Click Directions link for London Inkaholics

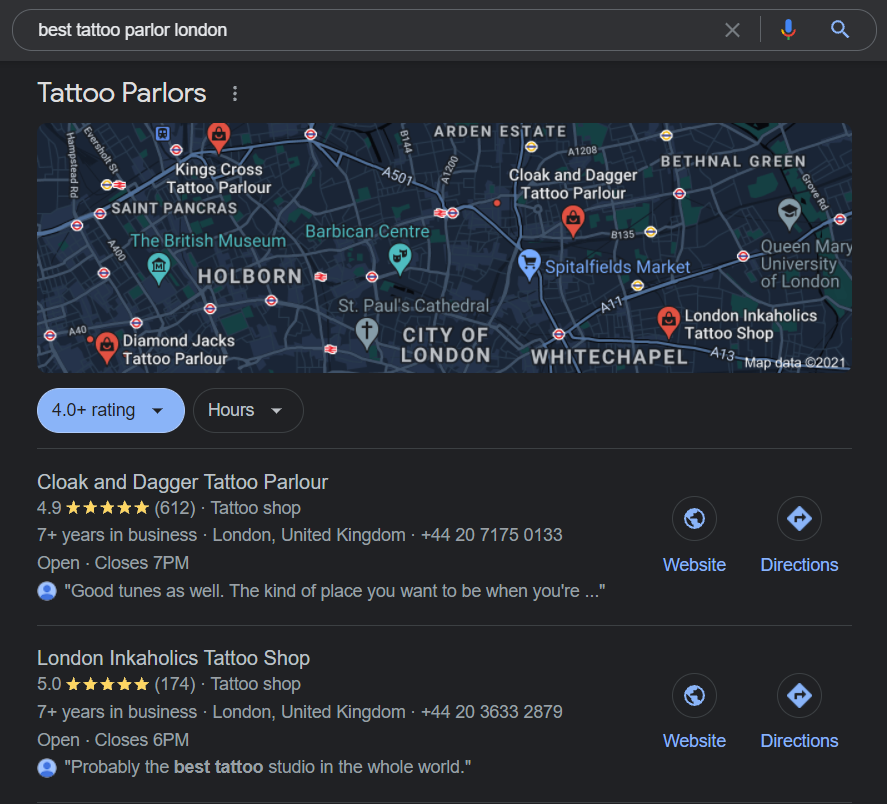coord(799,741)
